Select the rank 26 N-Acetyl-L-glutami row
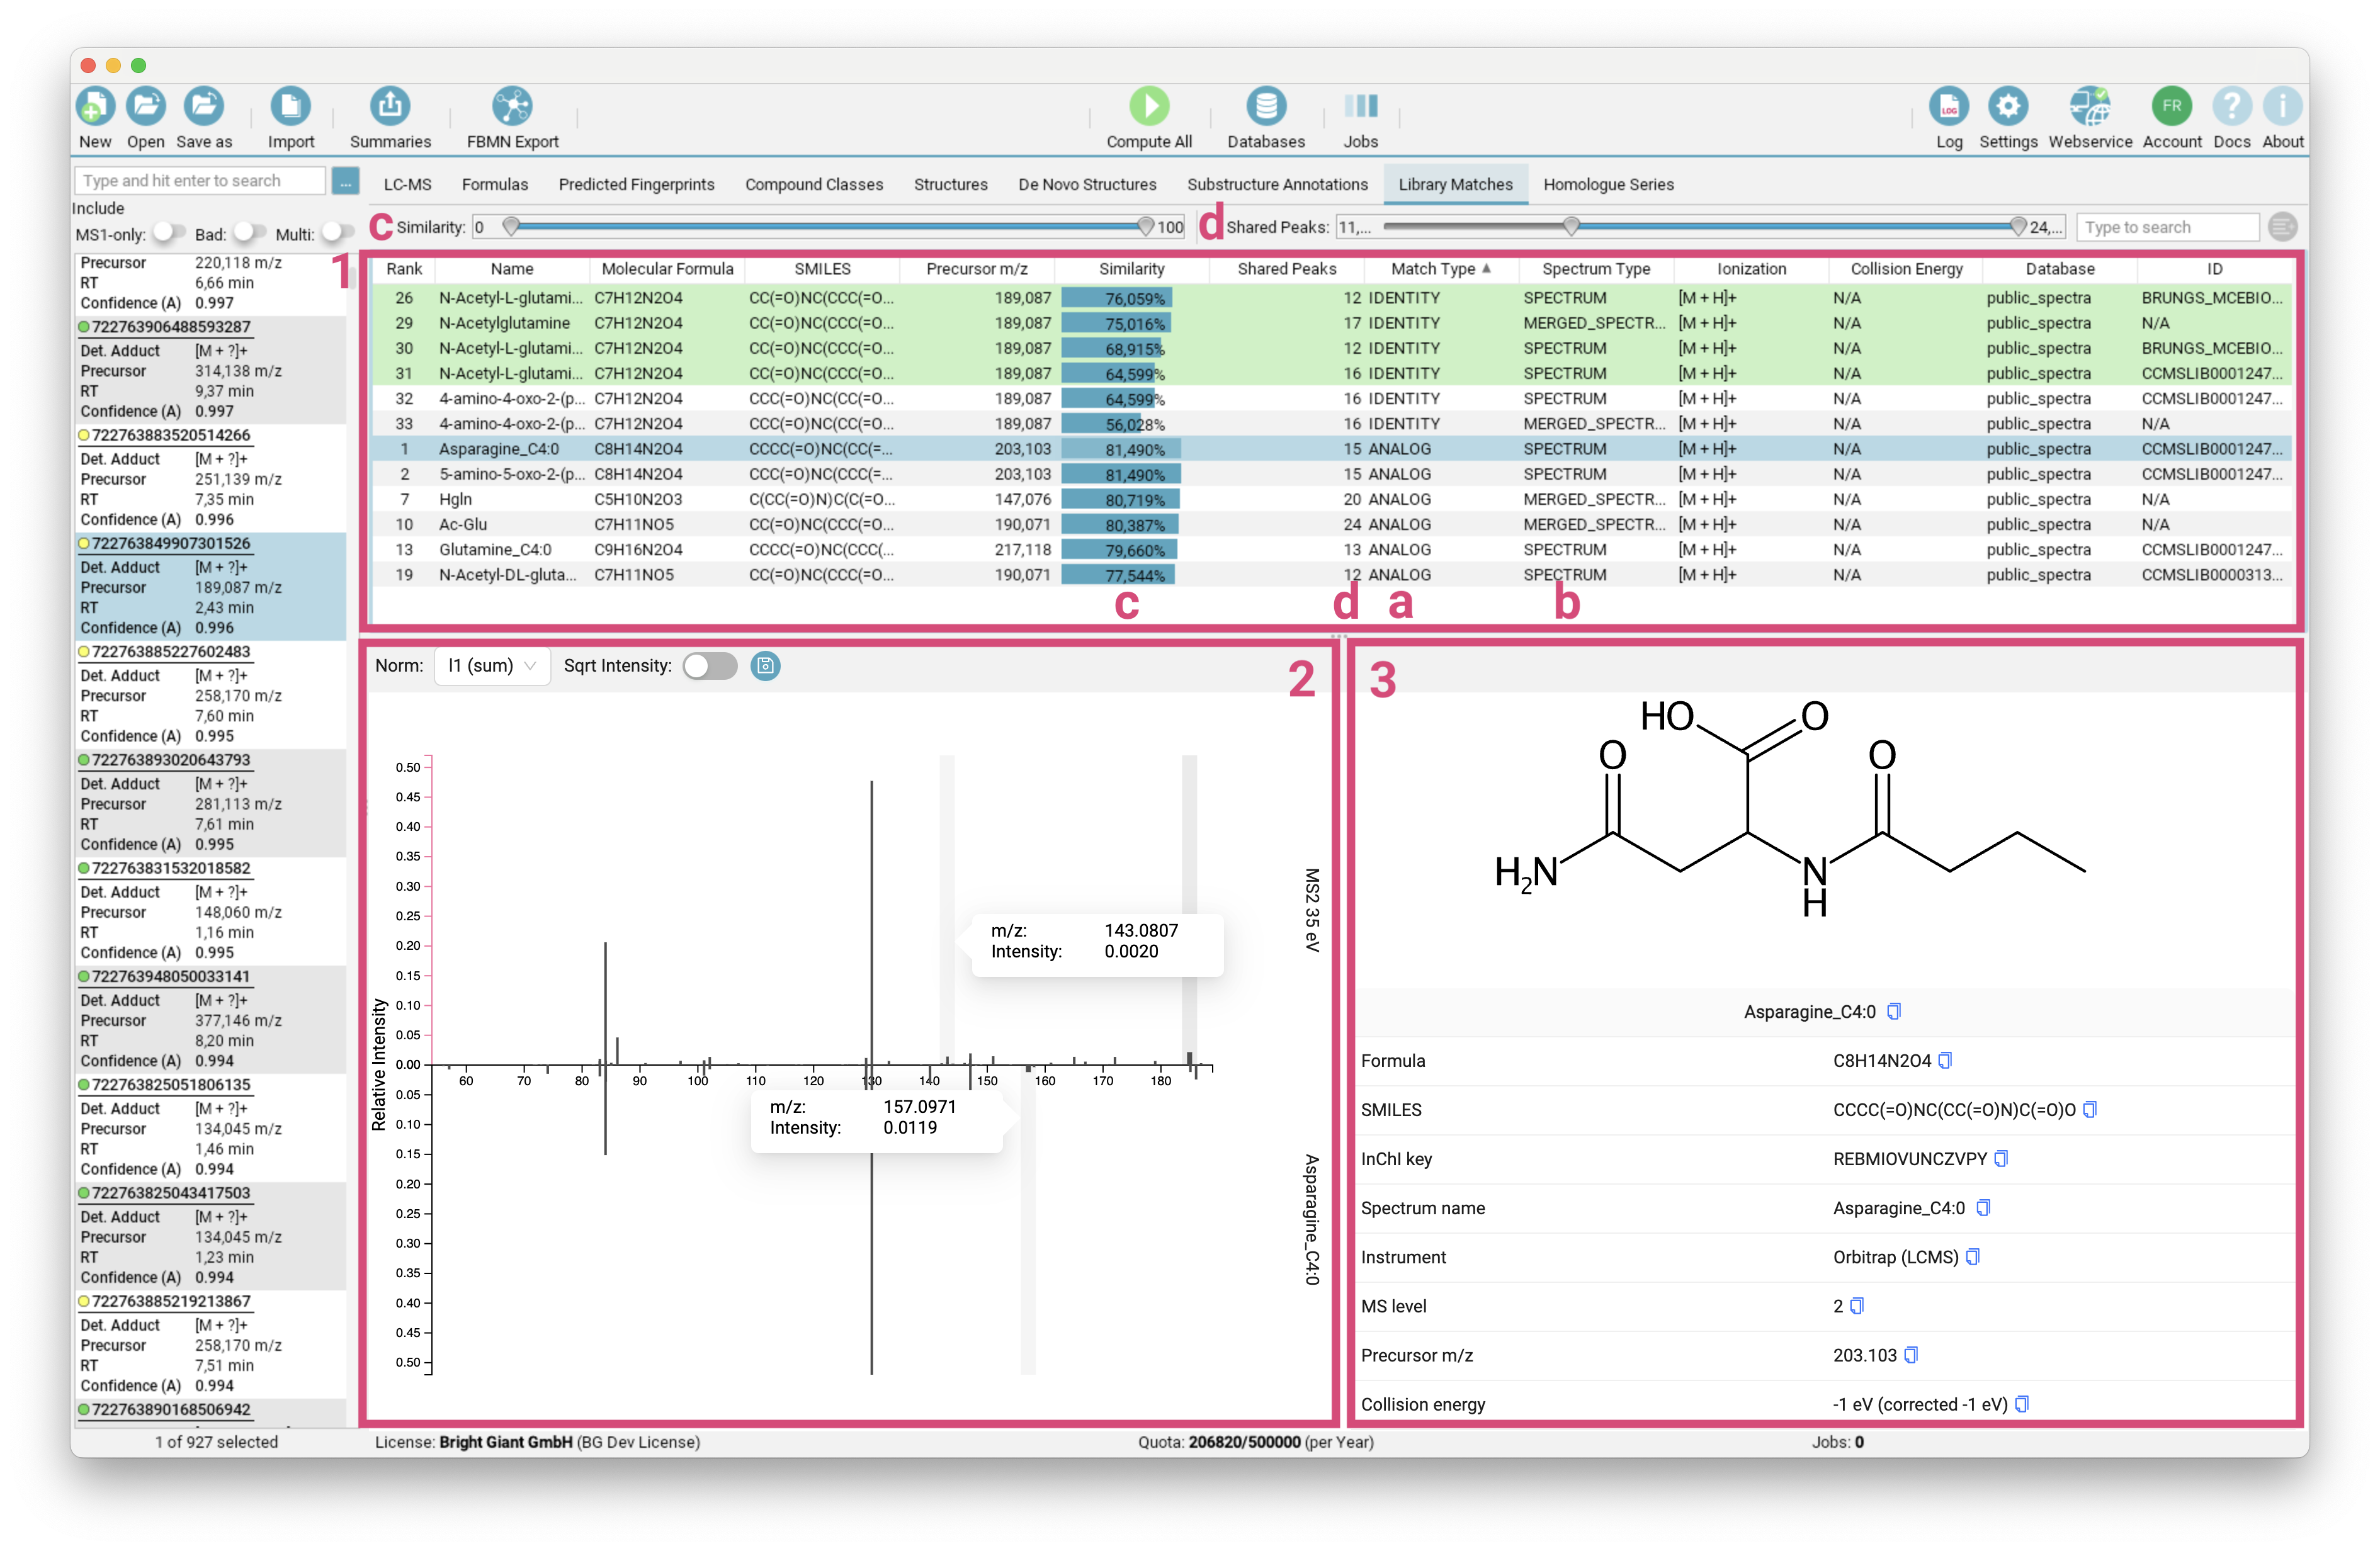 1331,298
